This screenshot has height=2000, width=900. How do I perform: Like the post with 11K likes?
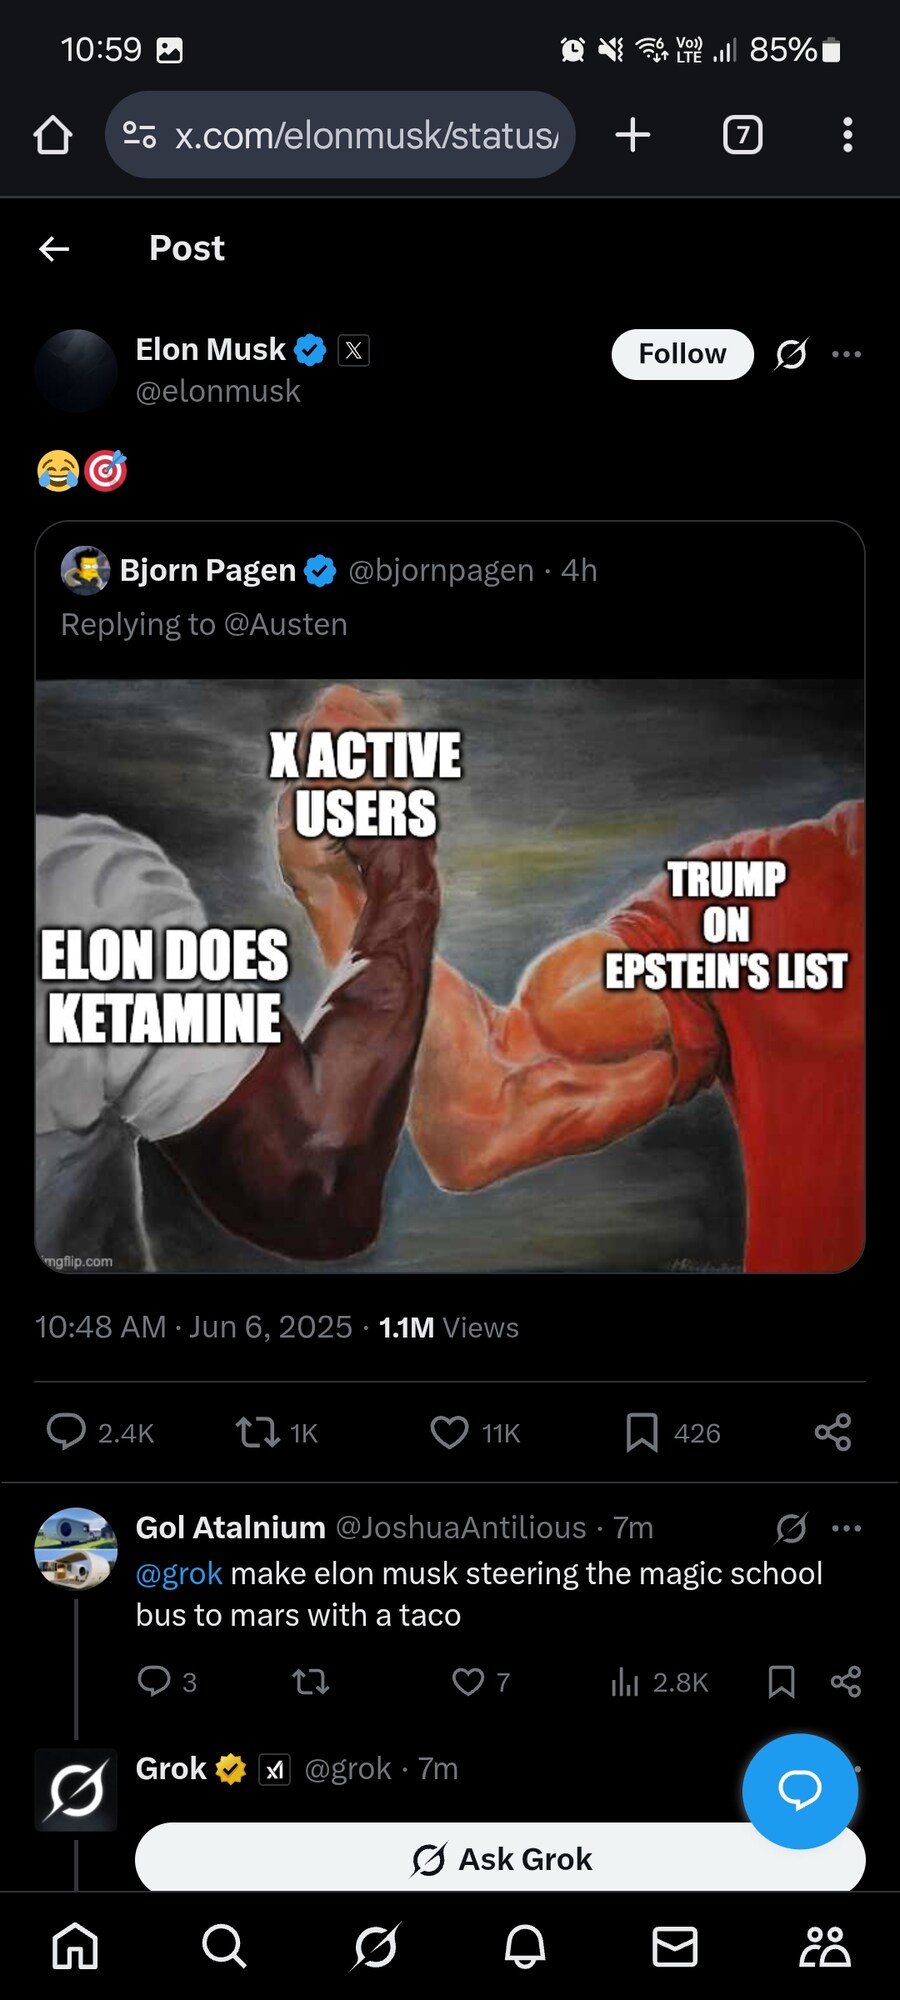click(449, 1432)
